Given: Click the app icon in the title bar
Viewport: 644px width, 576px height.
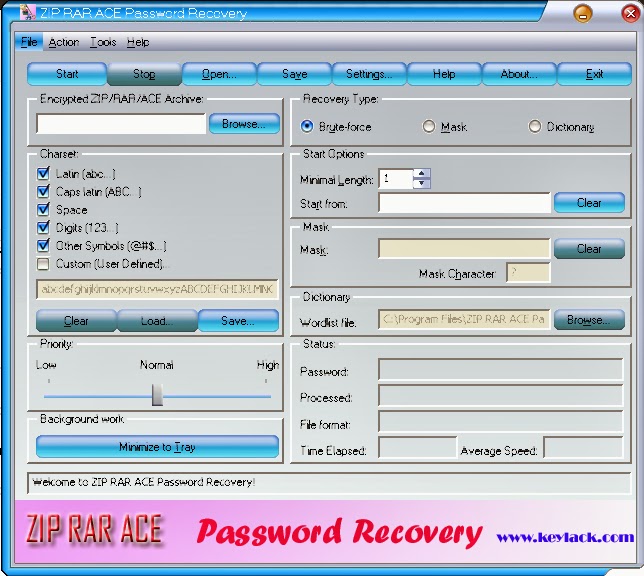Looking at the screenshot, I should 28,12.
